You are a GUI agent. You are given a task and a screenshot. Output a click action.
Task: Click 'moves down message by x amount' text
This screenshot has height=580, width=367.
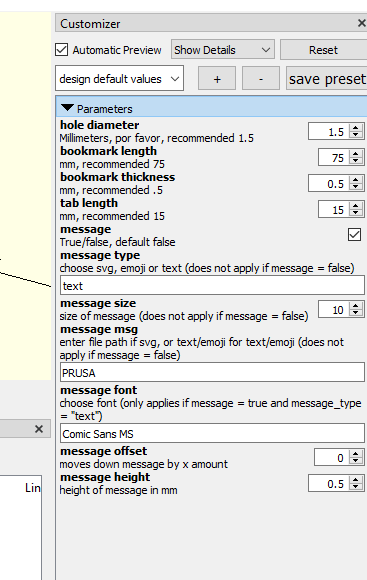[144, 464]
